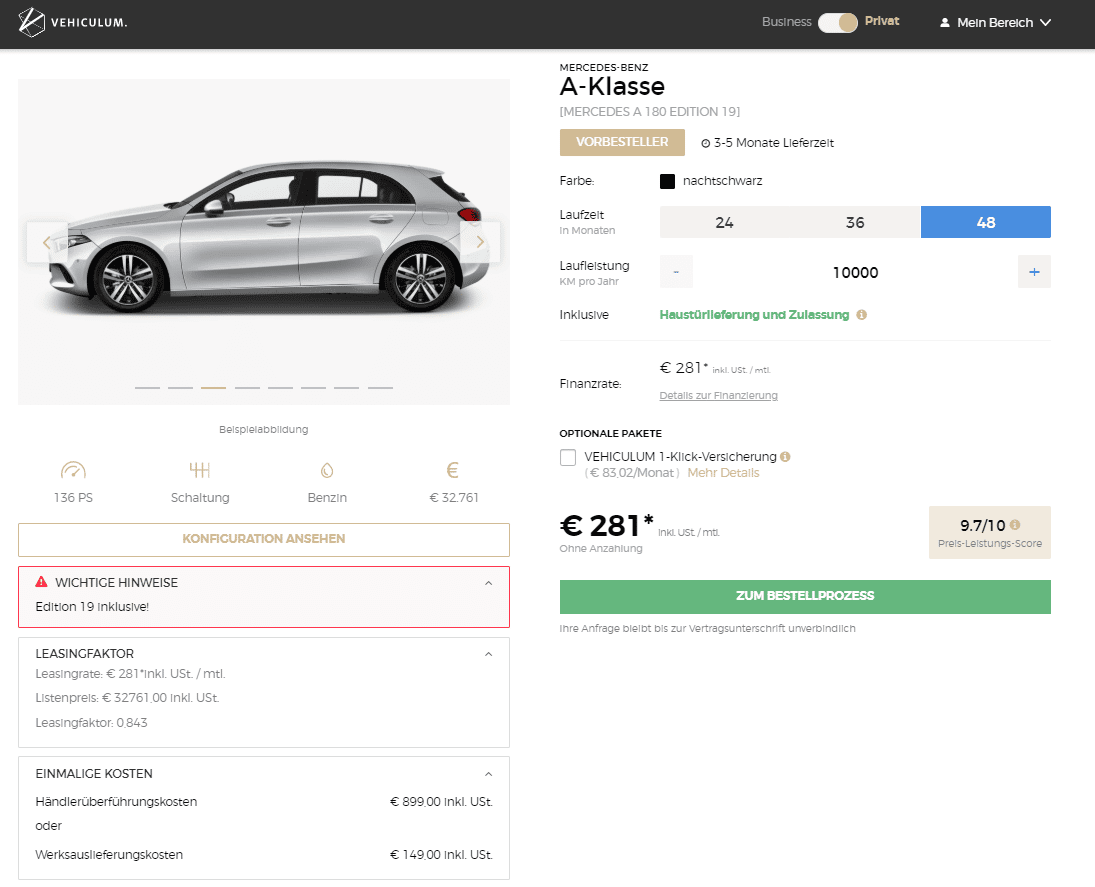1095x887 pixels.
Task: Click the Leasingfaktor heading
Action: pos(84,654)
